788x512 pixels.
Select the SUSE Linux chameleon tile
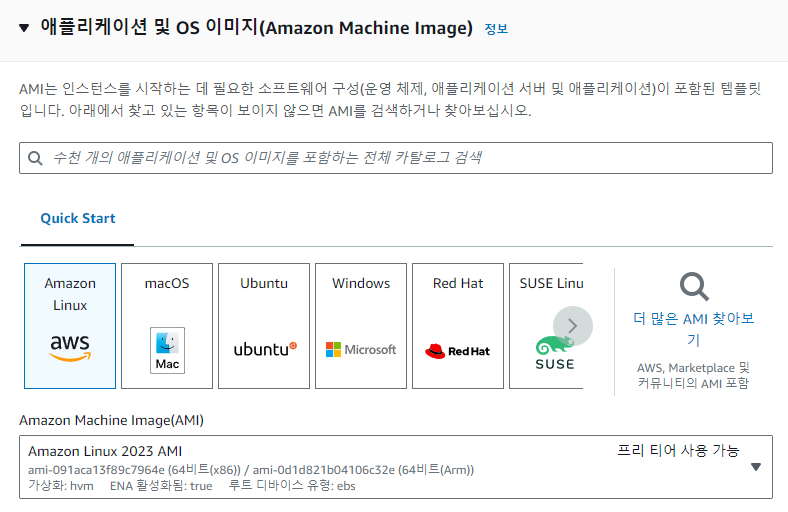click(546, 326)
